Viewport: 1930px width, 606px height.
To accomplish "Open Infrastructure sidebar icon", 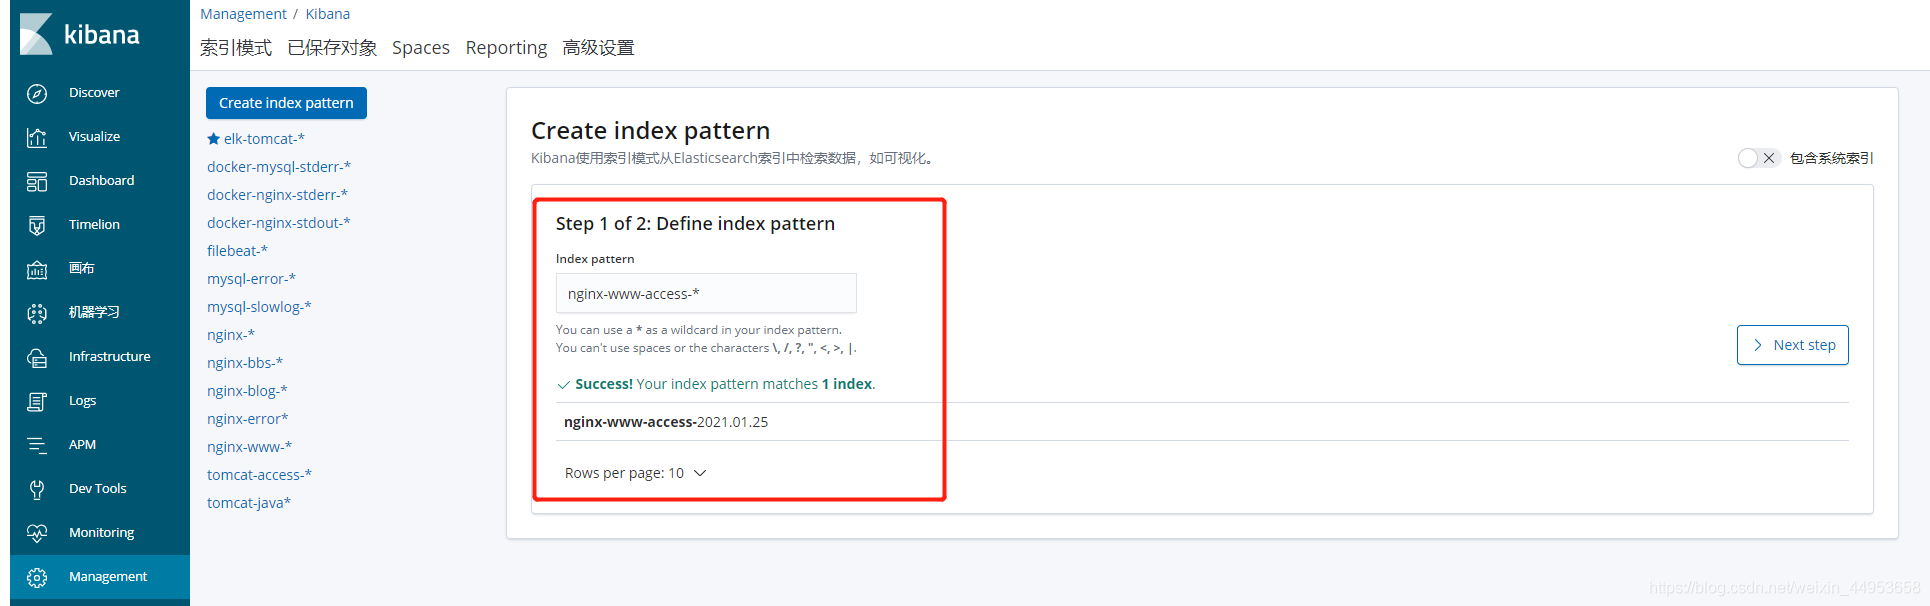I will pyautogui.click(x=37, y=357).
